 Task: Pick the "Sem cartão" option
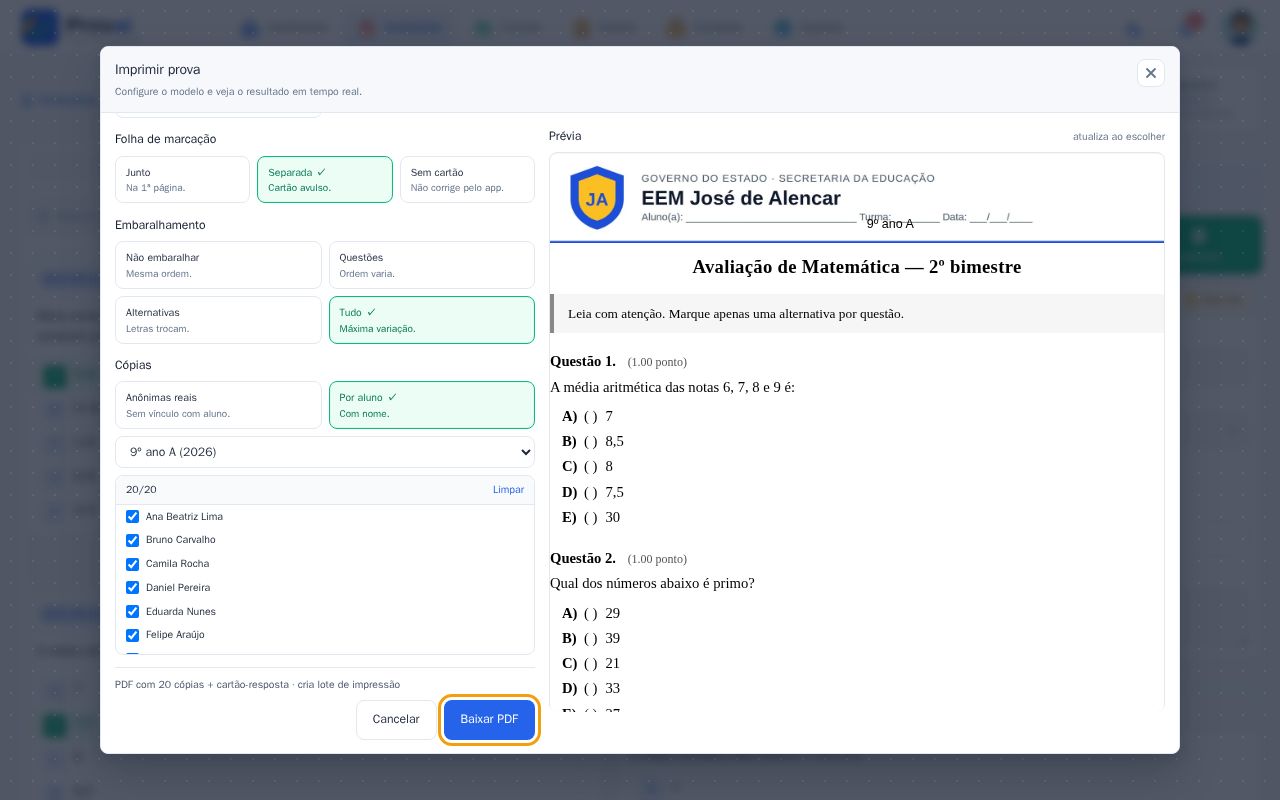point(467,179)
